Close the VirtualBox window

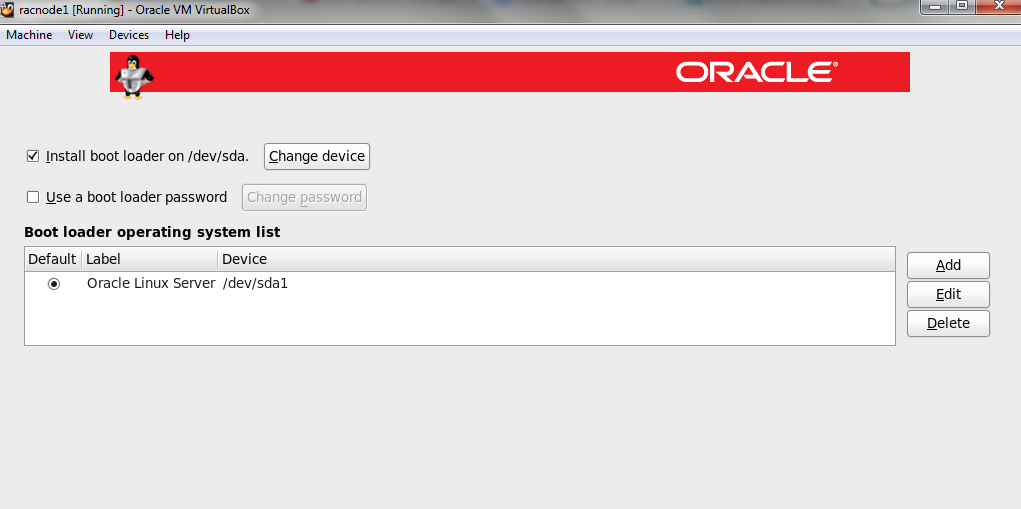point(998,7)
